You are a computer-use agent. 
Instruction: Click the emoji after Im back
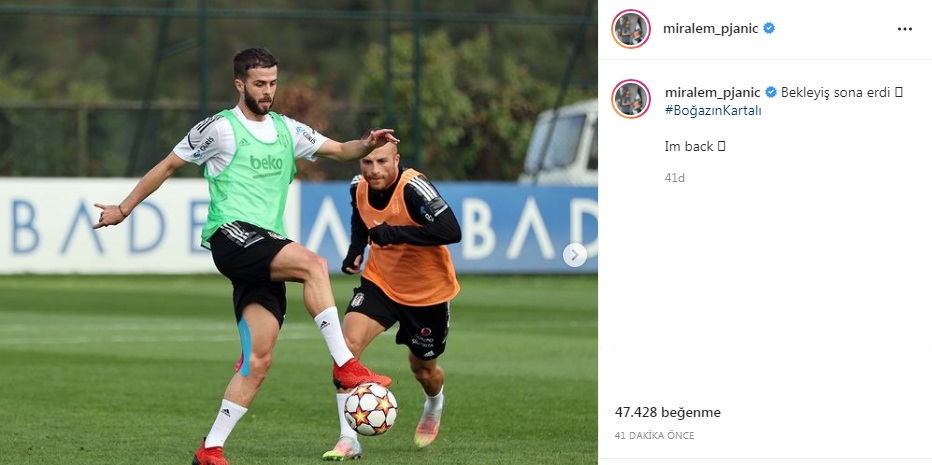click(x=722, y=146)
